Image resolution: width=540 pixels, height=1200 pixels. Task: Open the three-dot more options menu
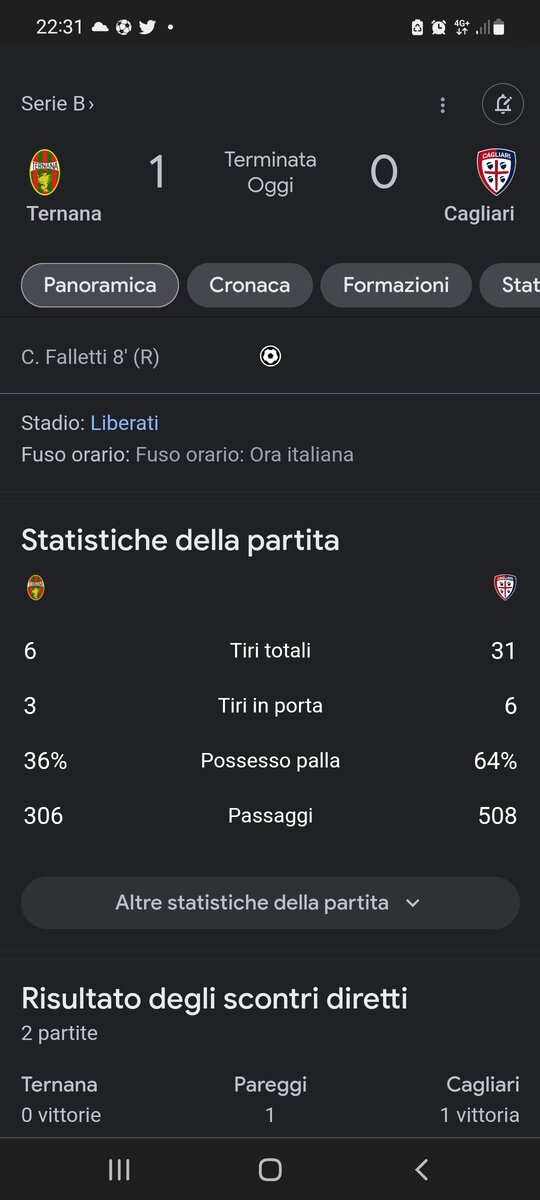(x=443, y=105)
